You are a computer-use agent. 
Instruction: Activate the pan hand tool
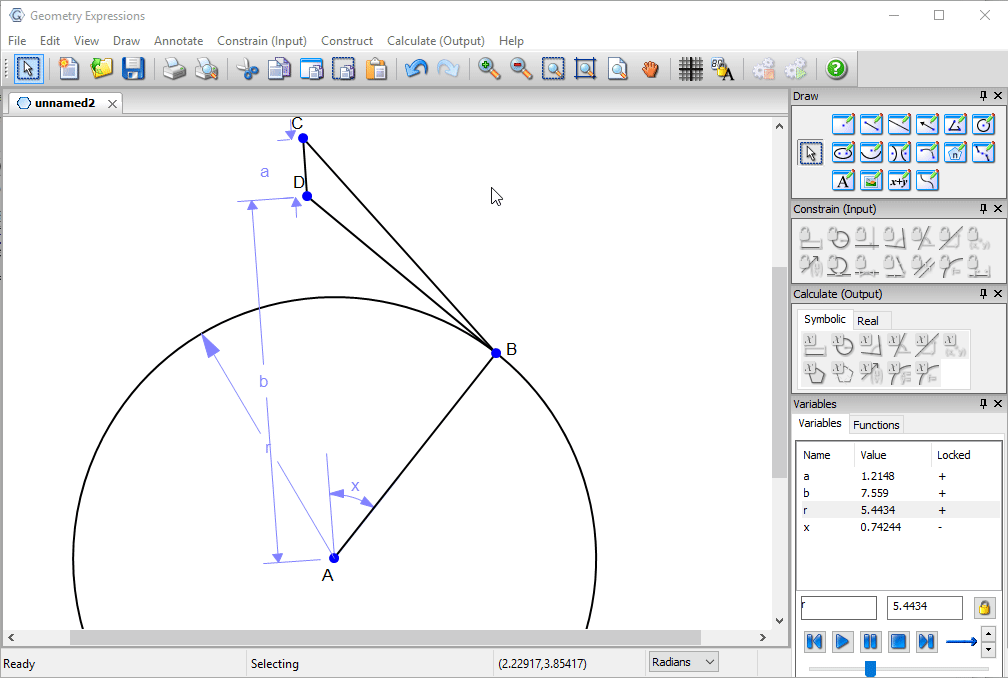coord(650,69)
